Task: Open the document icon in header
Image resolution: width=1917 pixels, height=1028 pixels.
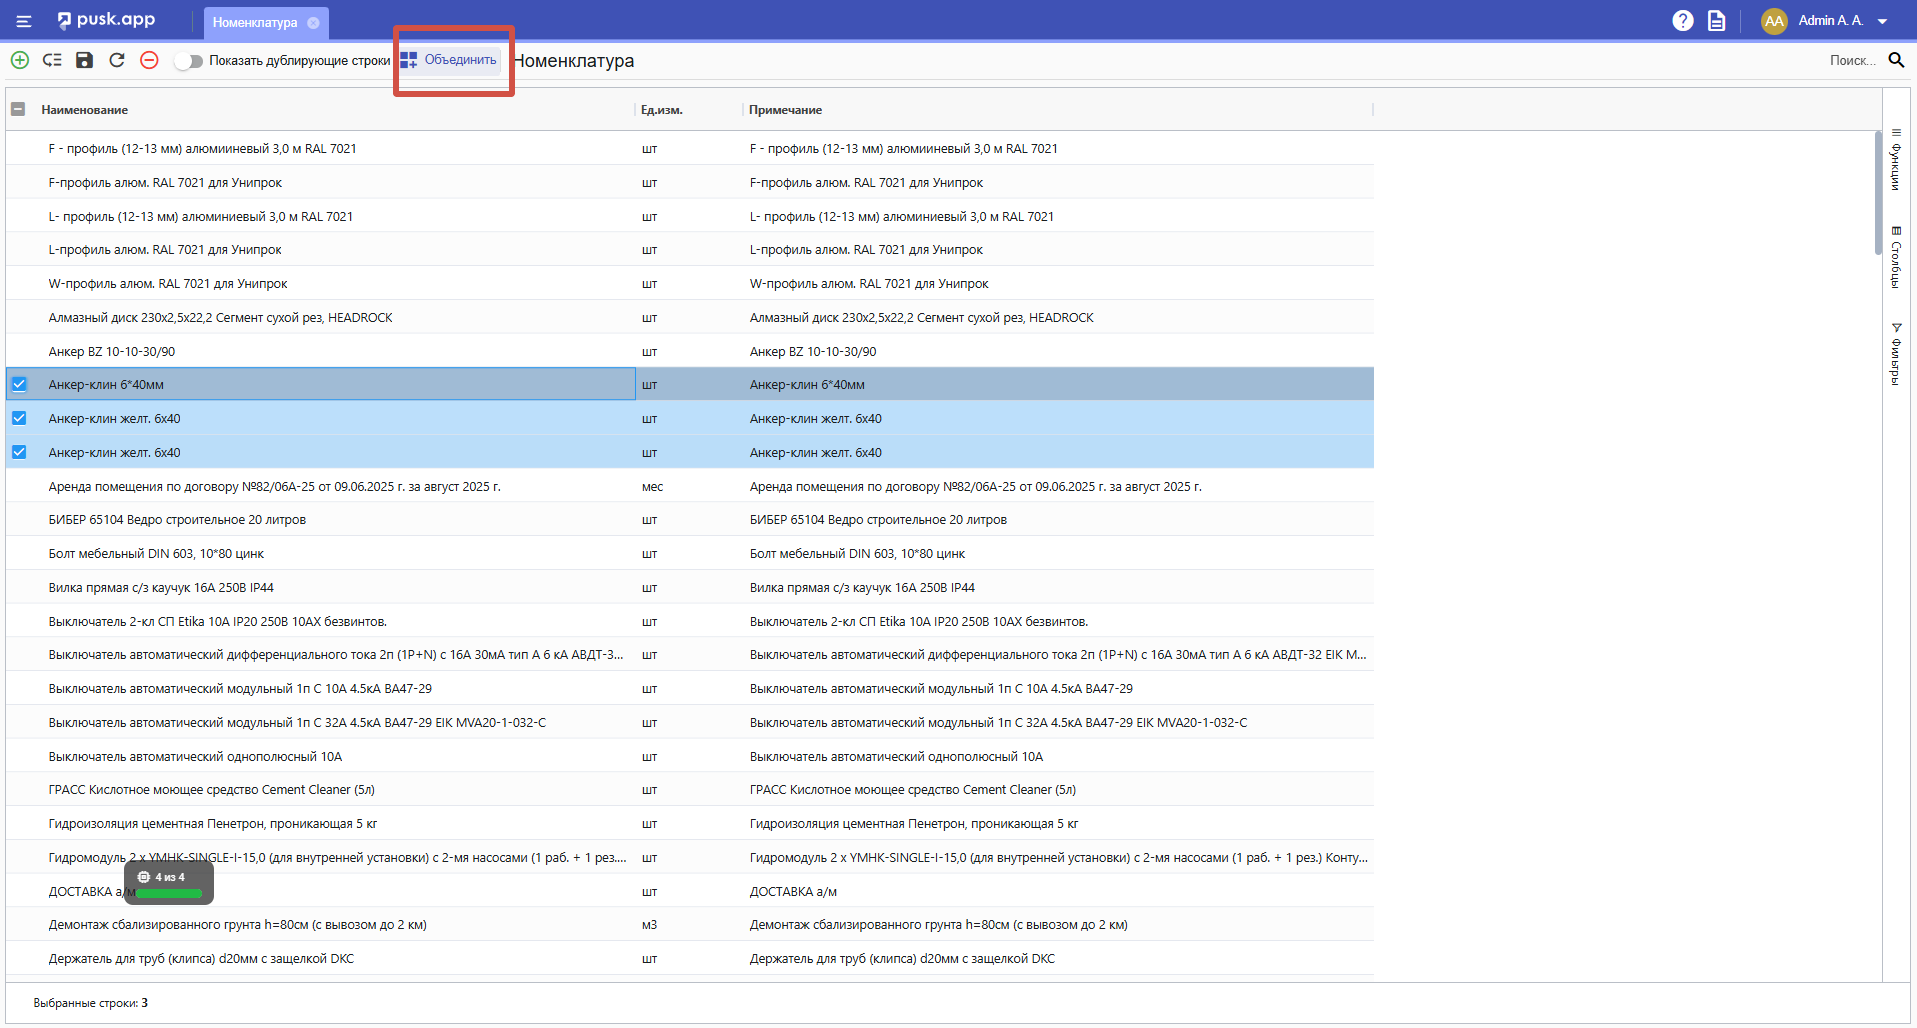Action: 1716,21
